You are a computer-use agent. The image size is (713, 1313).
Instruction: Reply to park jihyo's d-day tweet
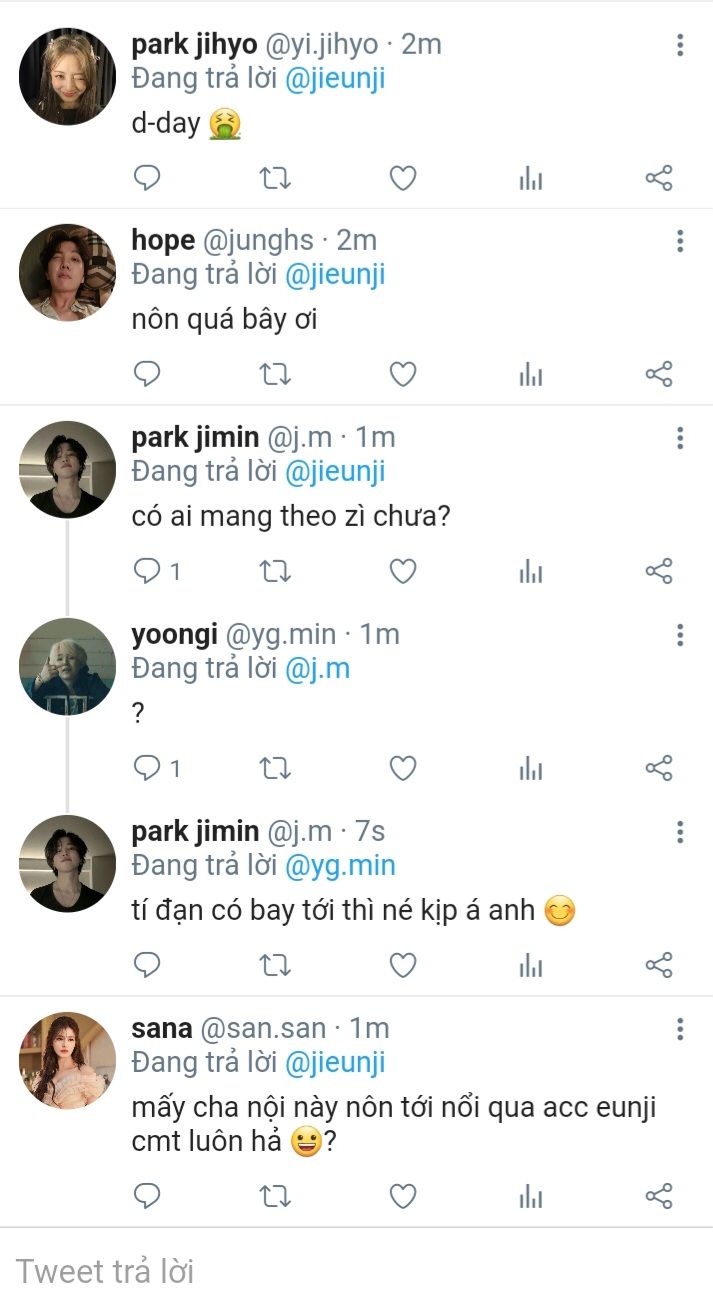[x=147, y=178]
